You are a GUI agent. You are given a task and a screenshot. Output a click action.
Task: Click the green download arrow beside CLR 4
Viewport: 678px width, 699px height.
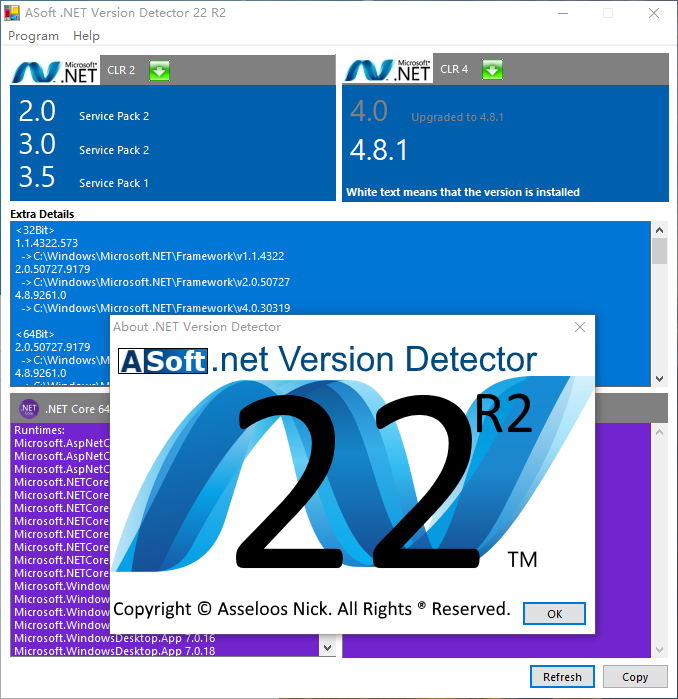[x=492, y=70]
